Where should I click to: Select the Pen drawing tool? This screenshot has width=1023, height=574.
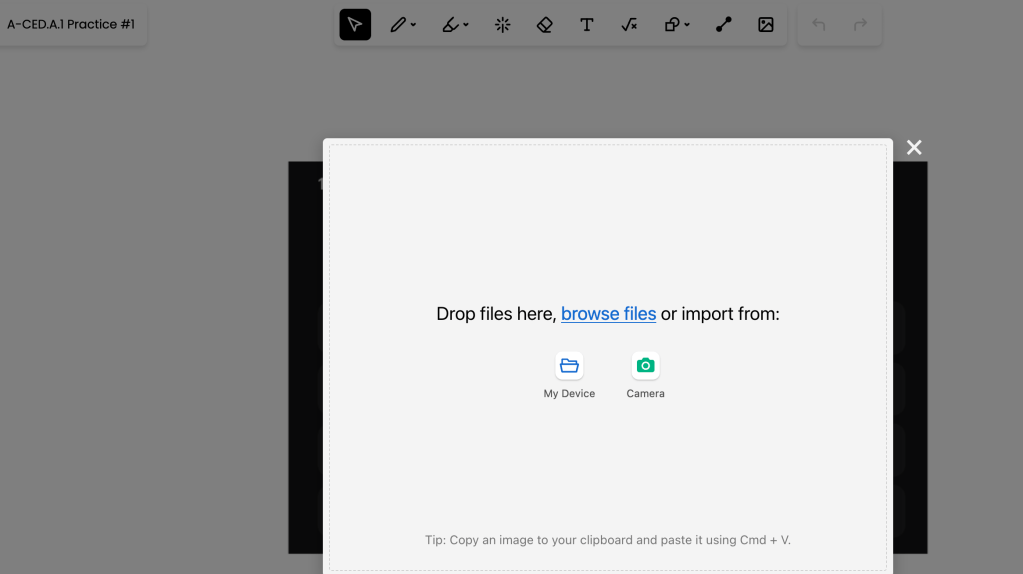click(398, 25)
